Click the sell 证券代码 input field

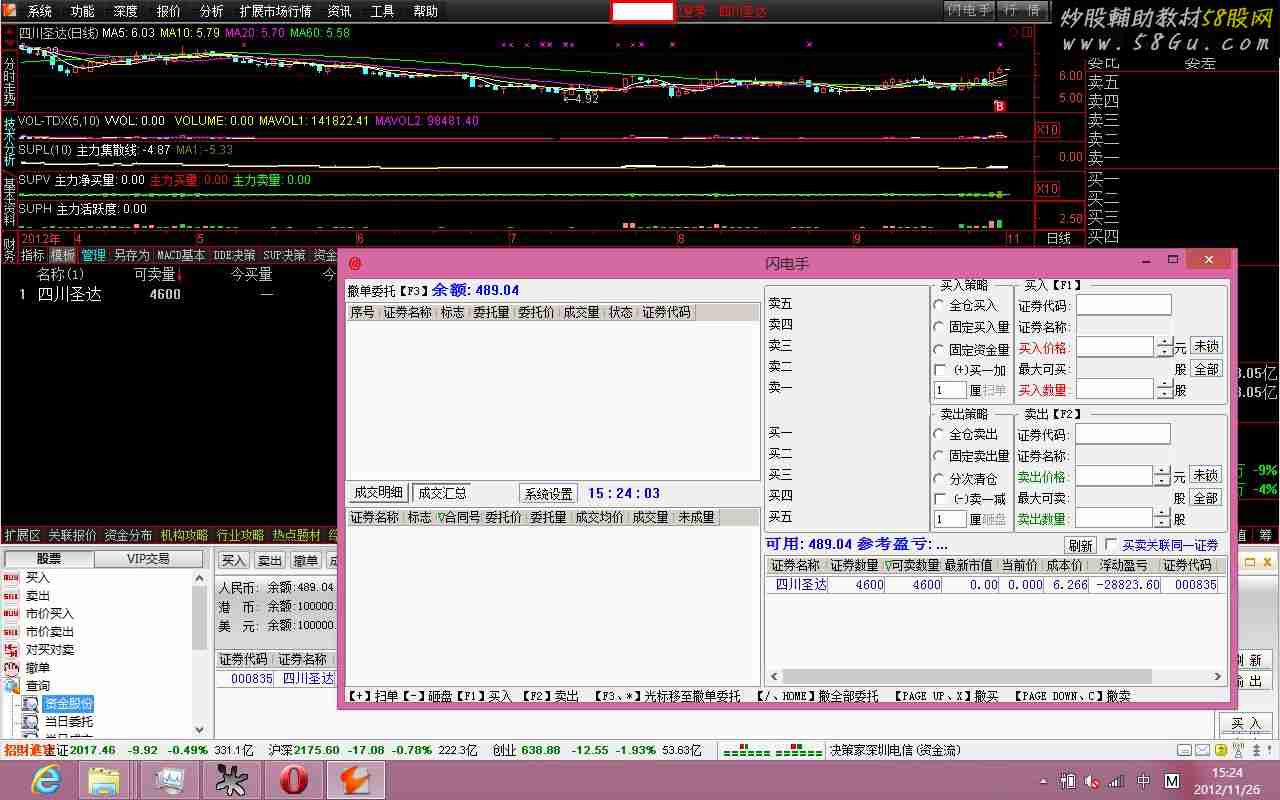[x=1122, y=434]
